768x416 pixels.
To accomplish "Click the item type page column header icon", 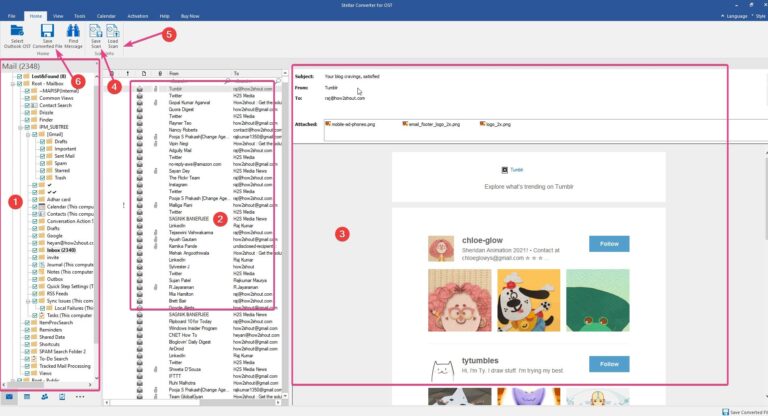I will click(x=144, y=73).
